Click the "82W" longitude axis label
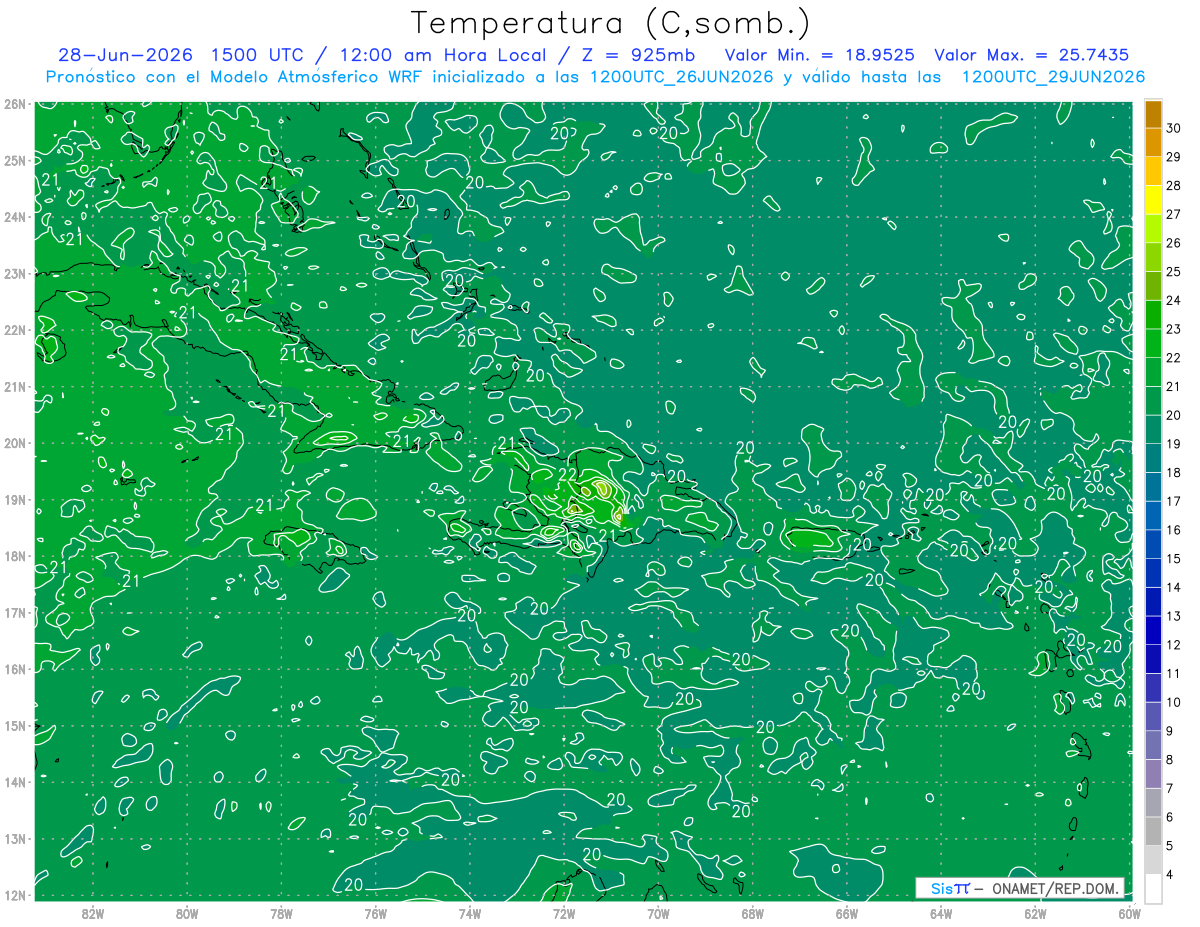 point(92,912)
